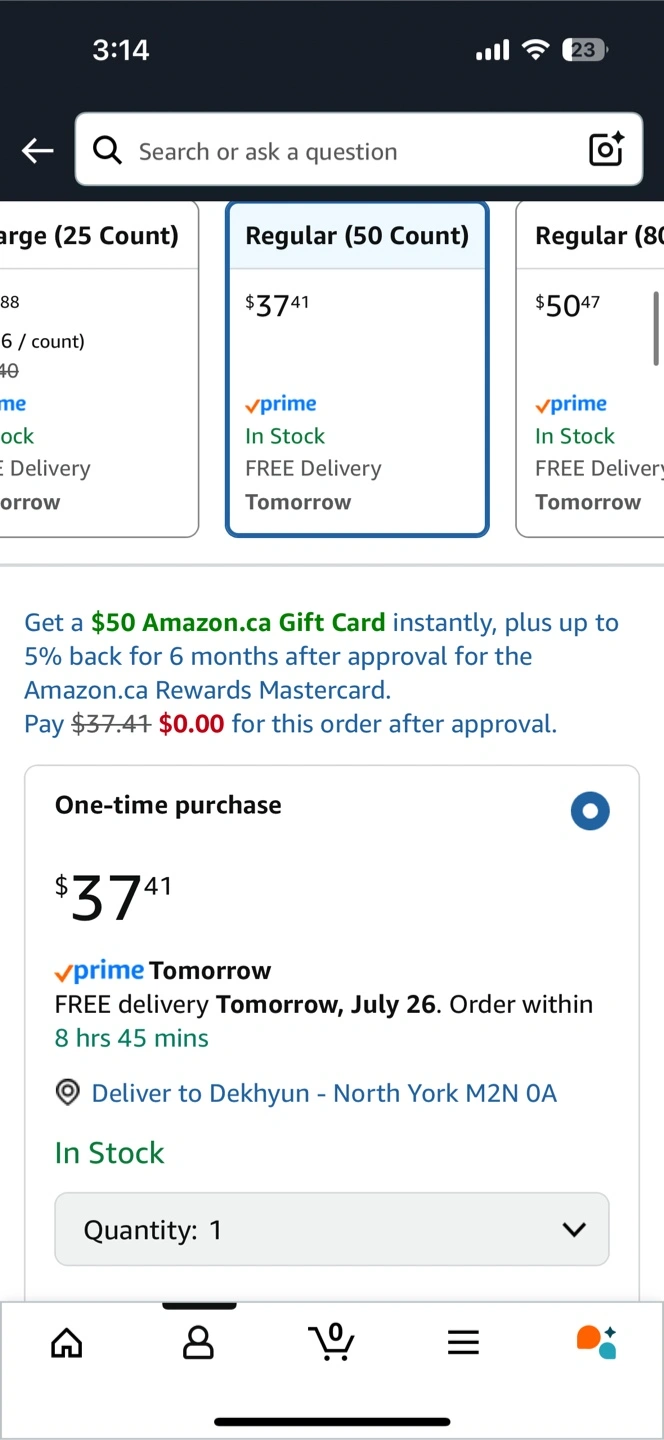Viewport: 664px width, 1440px height.
Task: Choose Regular (50 Count) size option
Action: click(x=357, y=369)
